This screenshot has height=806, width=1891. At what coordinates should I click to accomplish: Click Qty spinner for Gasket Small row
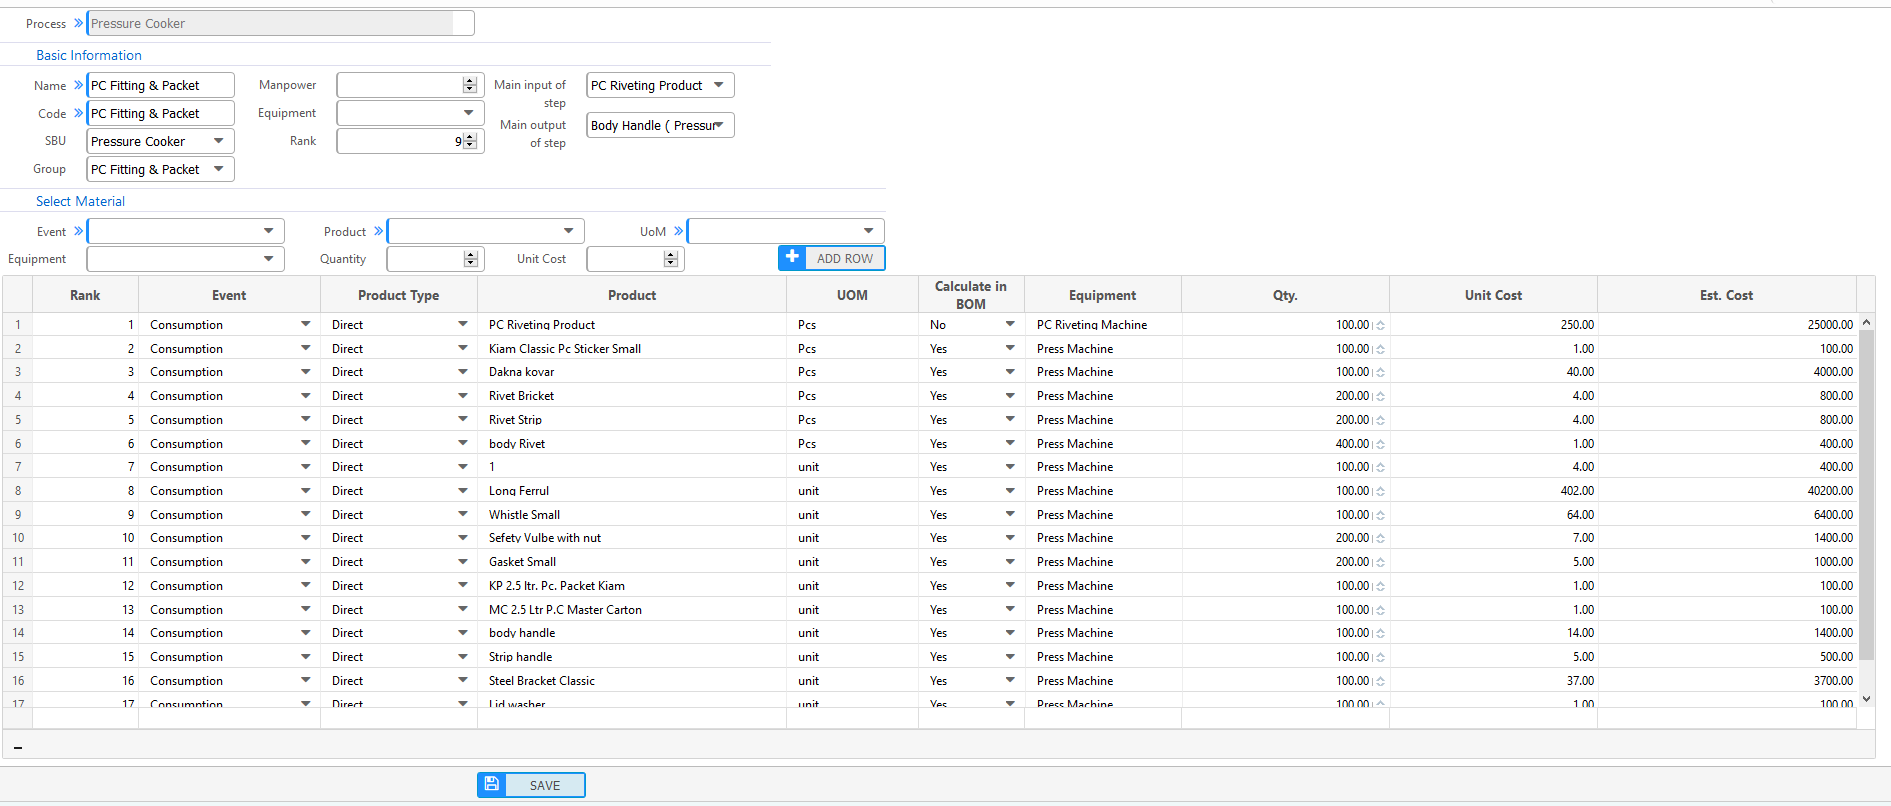(x=1380, y=562)
